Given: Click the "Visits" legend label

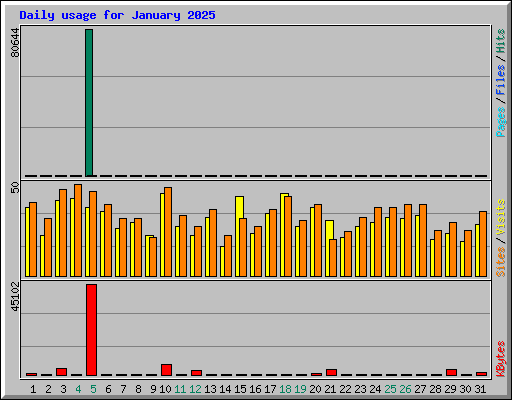Looking at the screenshot, I should tap(501, 217).
